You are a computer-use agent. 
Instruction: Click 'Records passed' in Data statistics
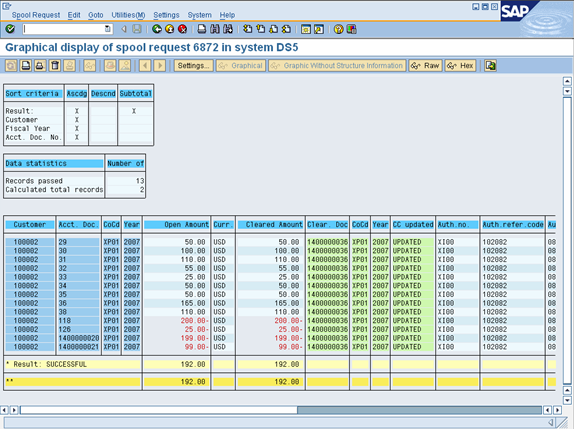[34, 181]
